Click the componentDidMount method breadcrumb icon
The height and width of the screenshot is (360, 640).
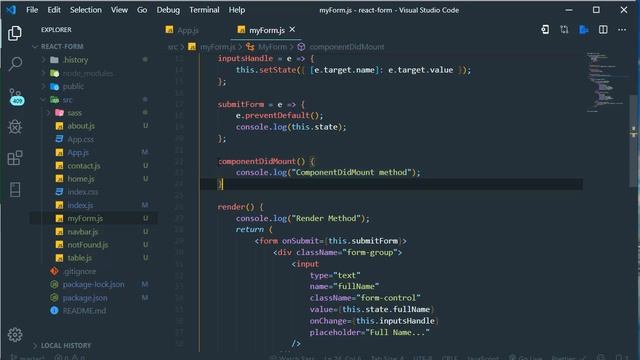tap(301, 47)
